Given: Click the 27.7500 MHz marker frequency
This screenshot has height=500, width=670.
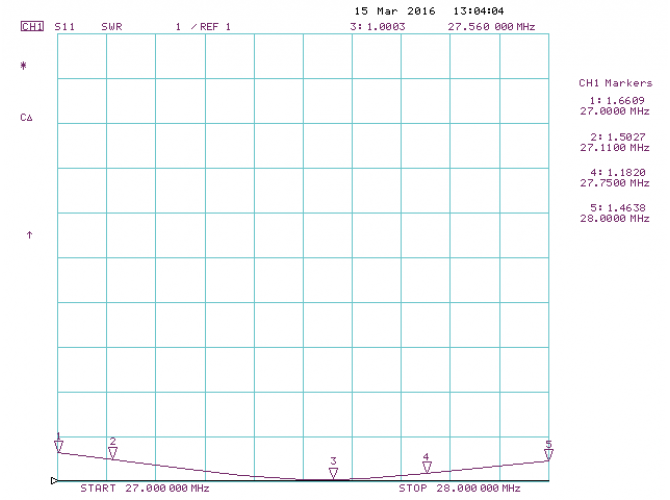Looking at the screenshot, I should click(x=614, y=183).
